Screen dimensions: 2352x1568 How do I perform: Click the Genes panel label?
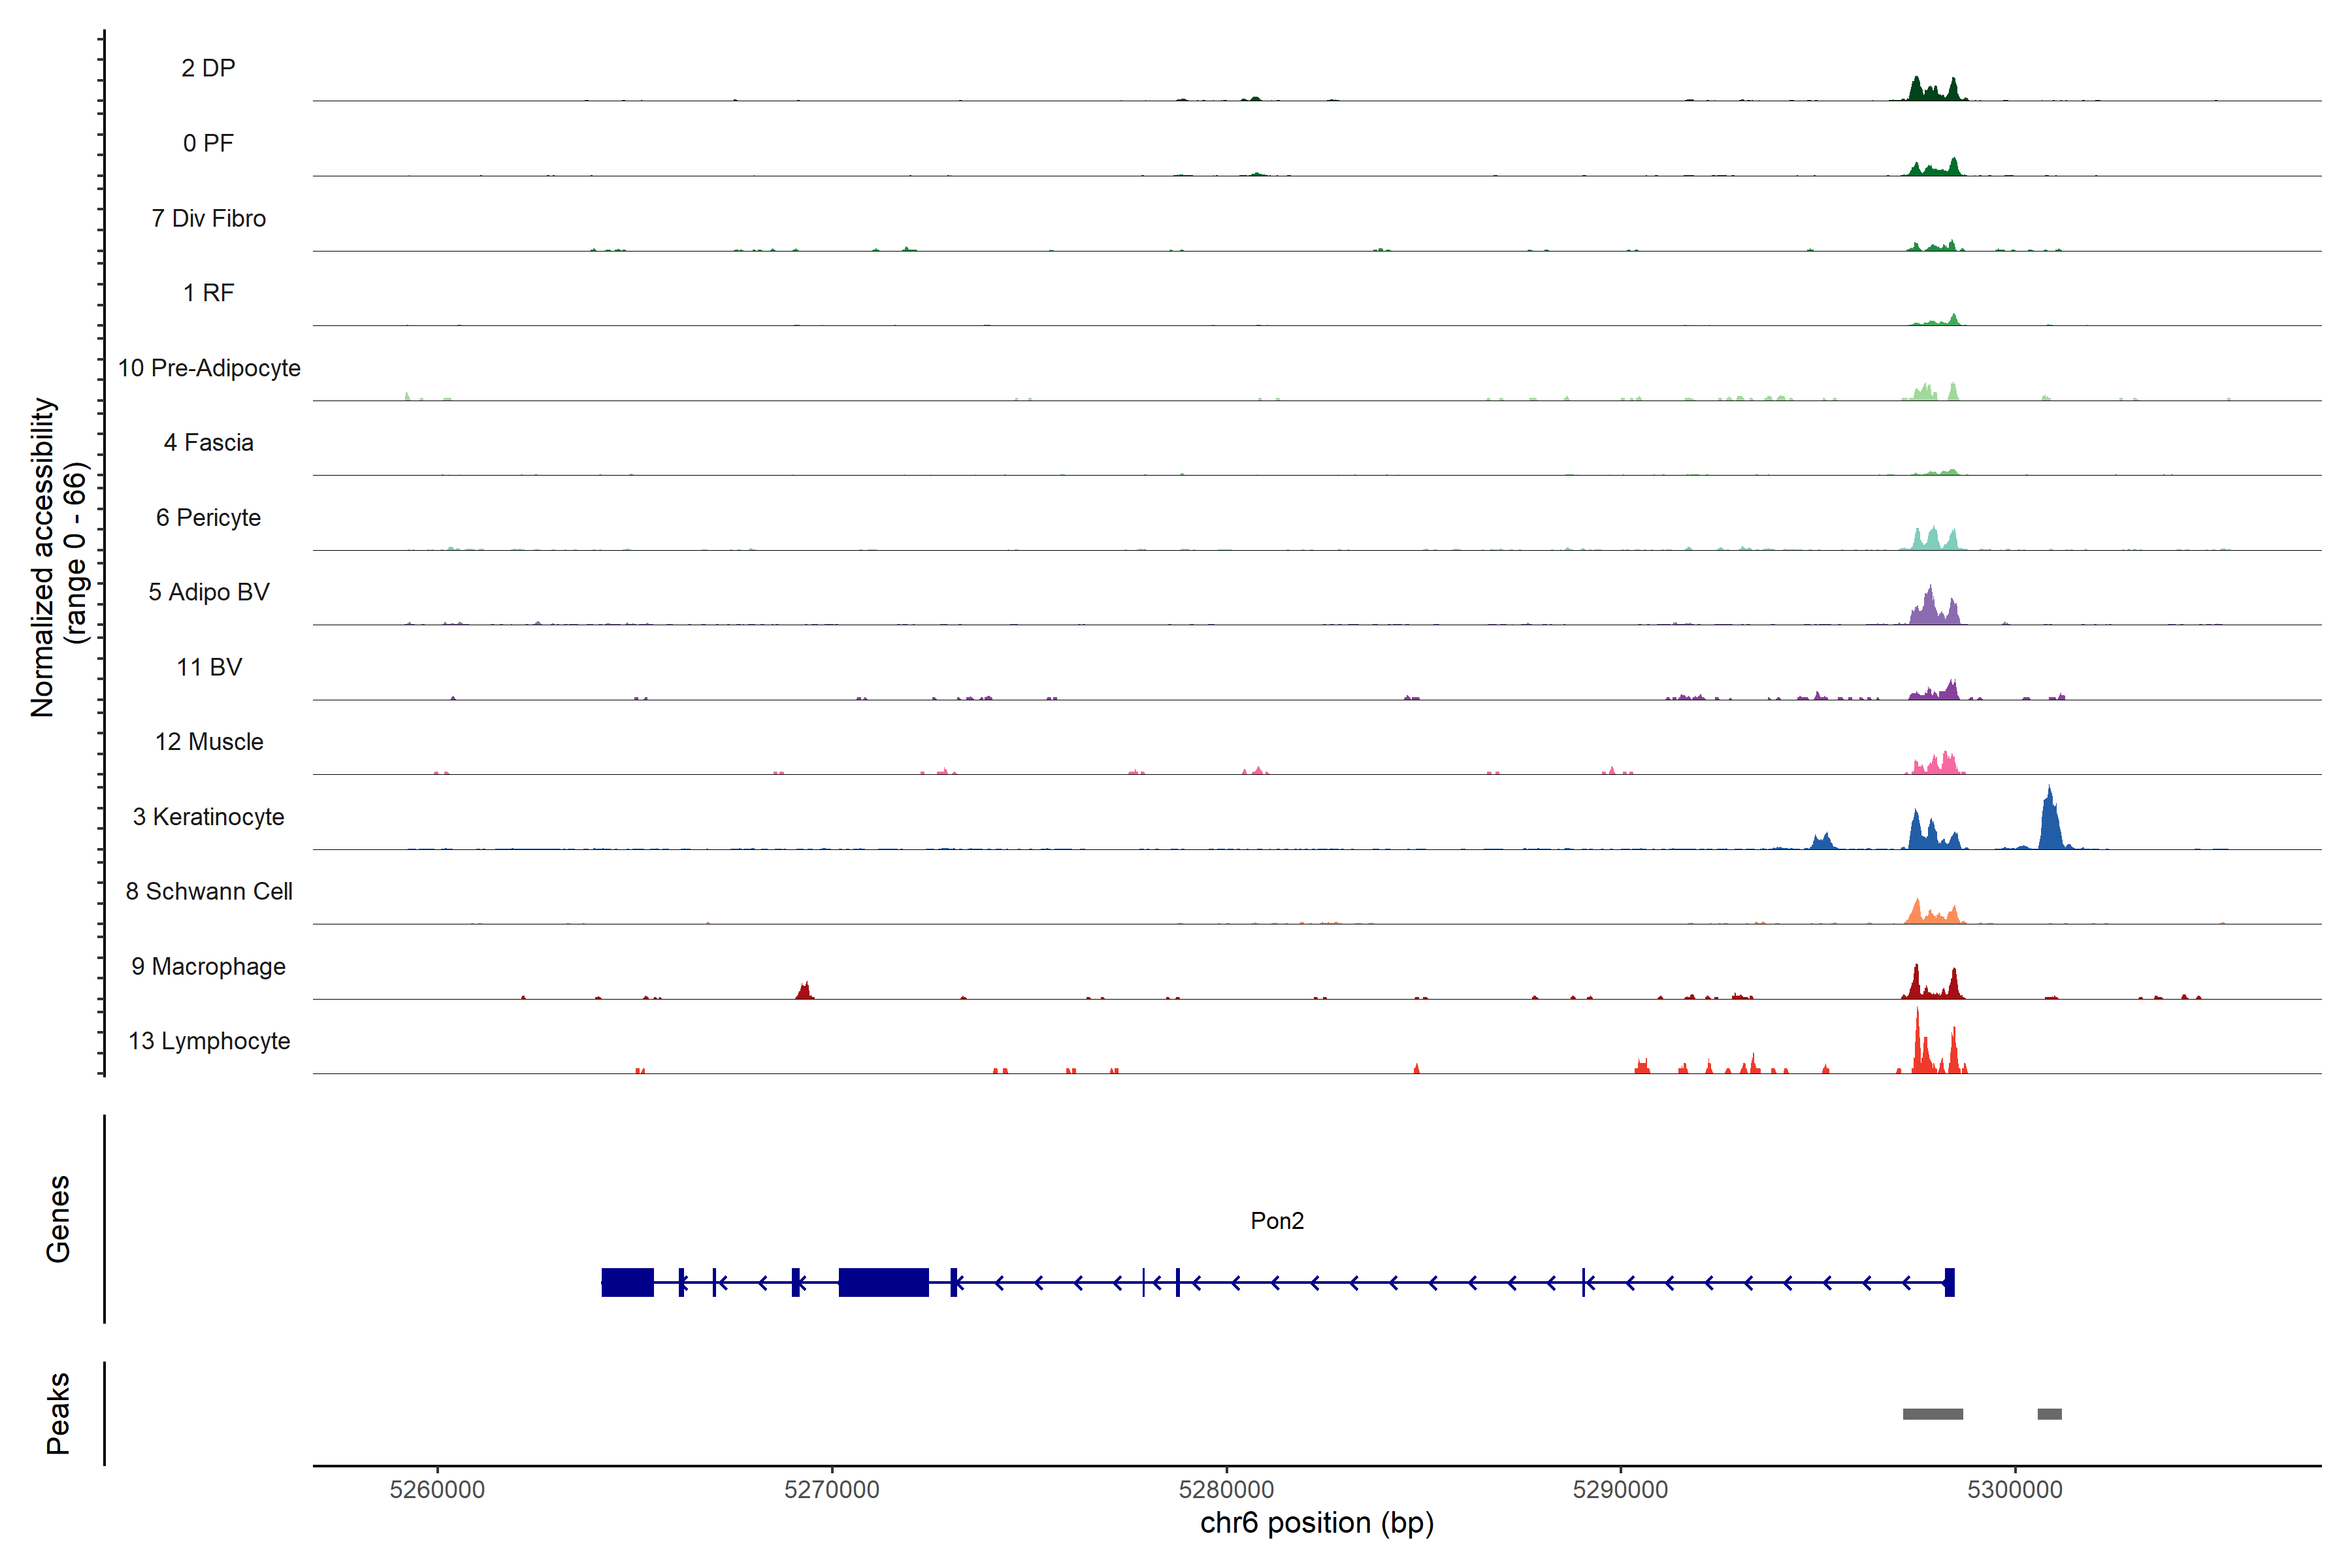pyautogui.click(x=58, y=1219)
